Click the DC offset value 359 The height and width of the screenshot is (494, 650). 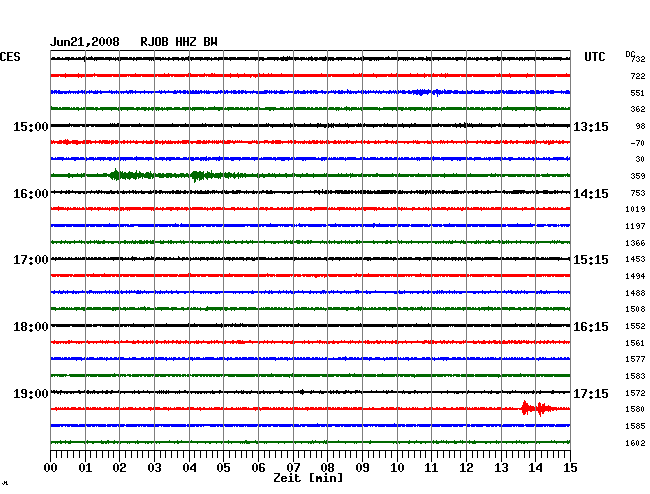(x=638, y=176)
